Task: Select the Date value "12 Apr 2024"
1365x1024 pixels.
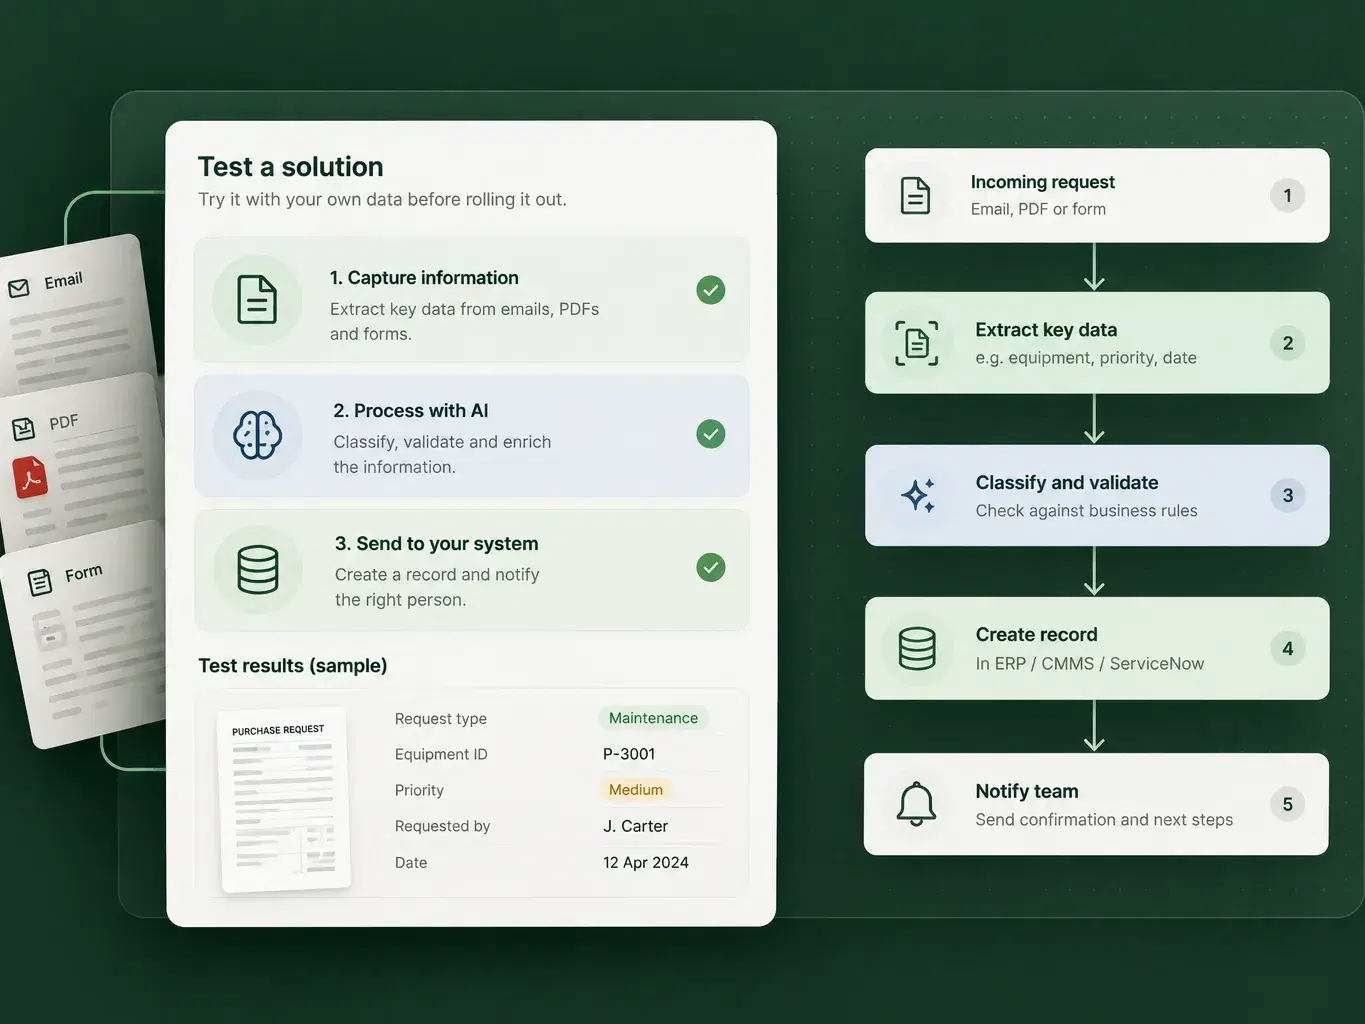Action: (x=646, y=862)
